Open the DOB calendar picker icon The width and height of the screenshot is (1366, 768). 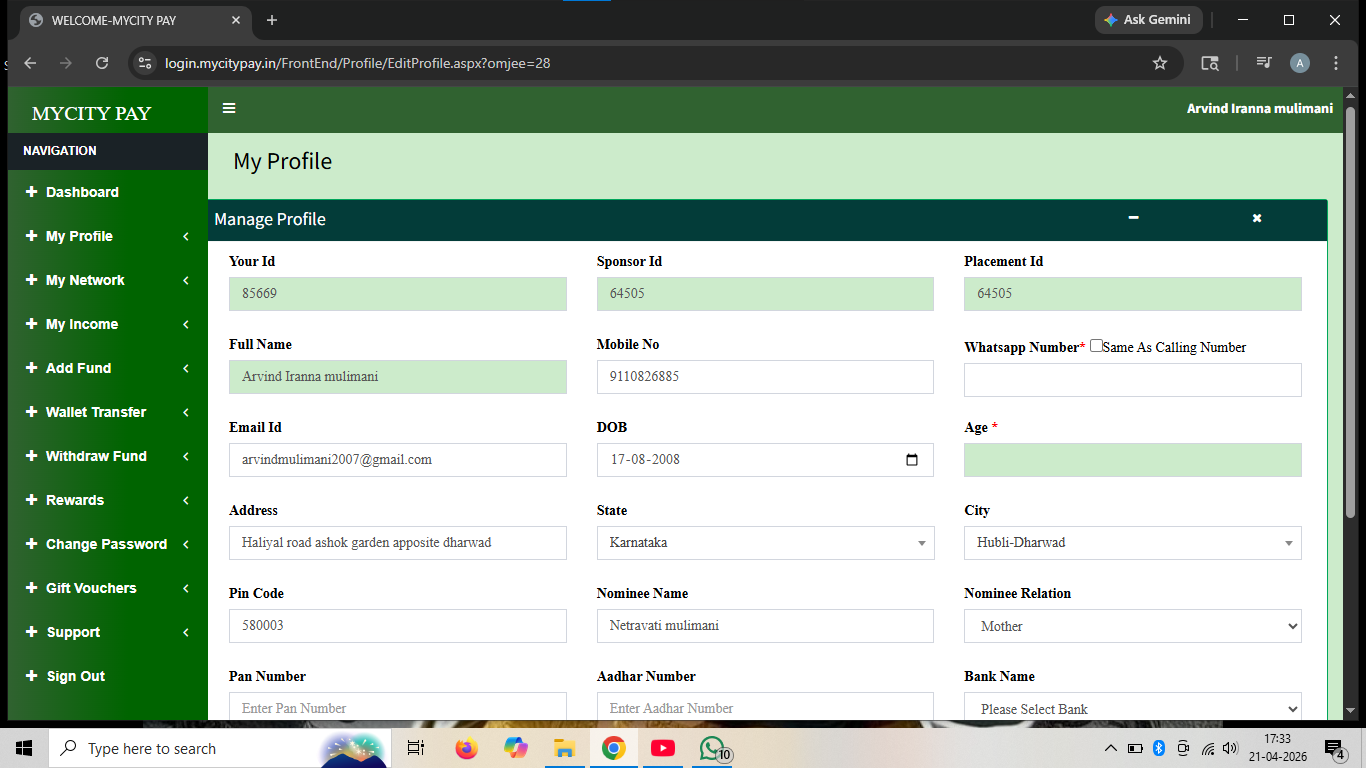pyautogui.click(x=911, y=460)
